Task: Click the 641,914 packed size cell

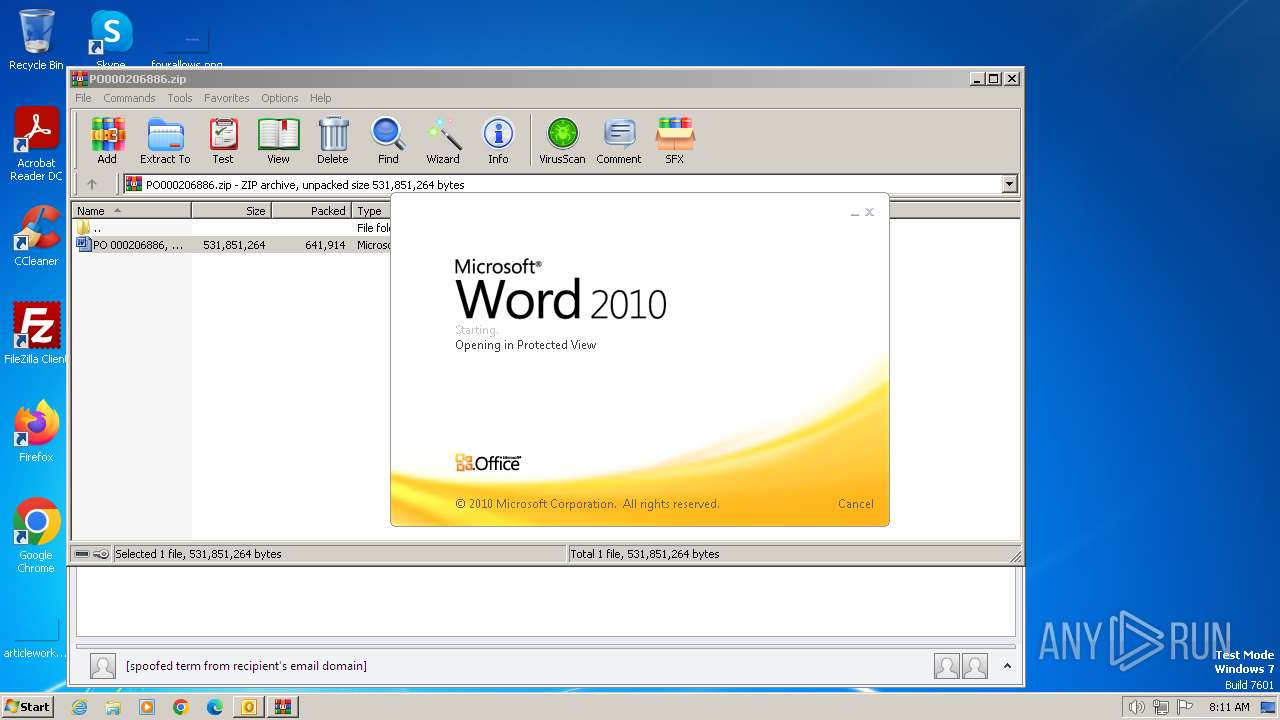Action: [x=325, y=245]
